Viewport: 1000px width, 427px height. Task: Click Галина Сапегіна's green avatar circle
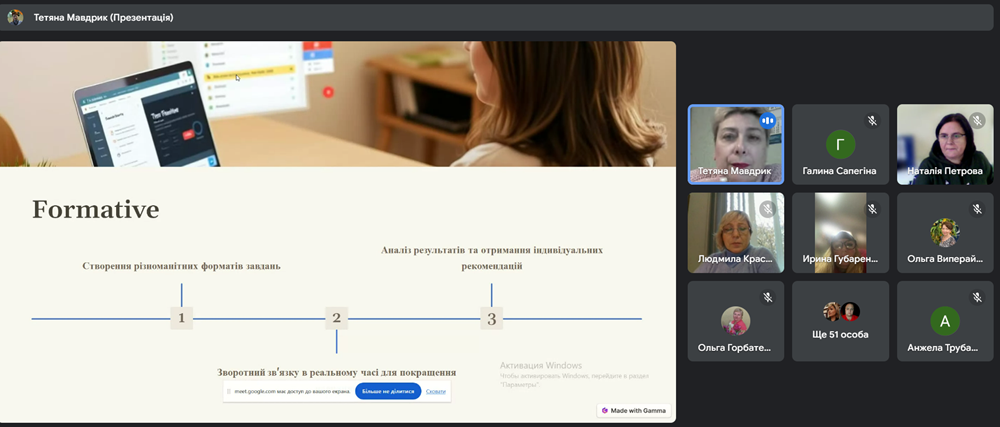coord(840,145)
